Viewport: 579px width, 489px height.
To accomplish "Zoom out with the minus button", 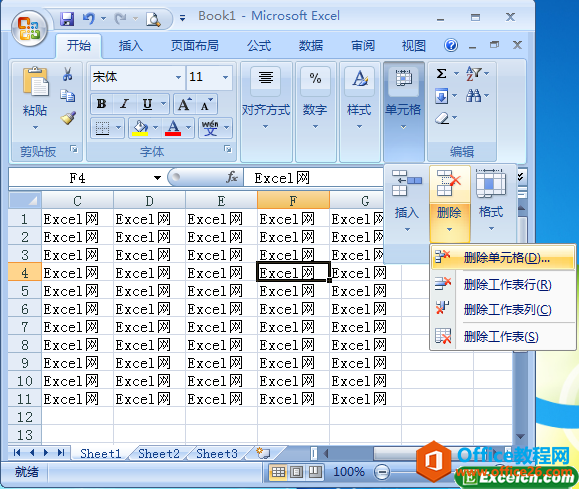I will (382, 472).
